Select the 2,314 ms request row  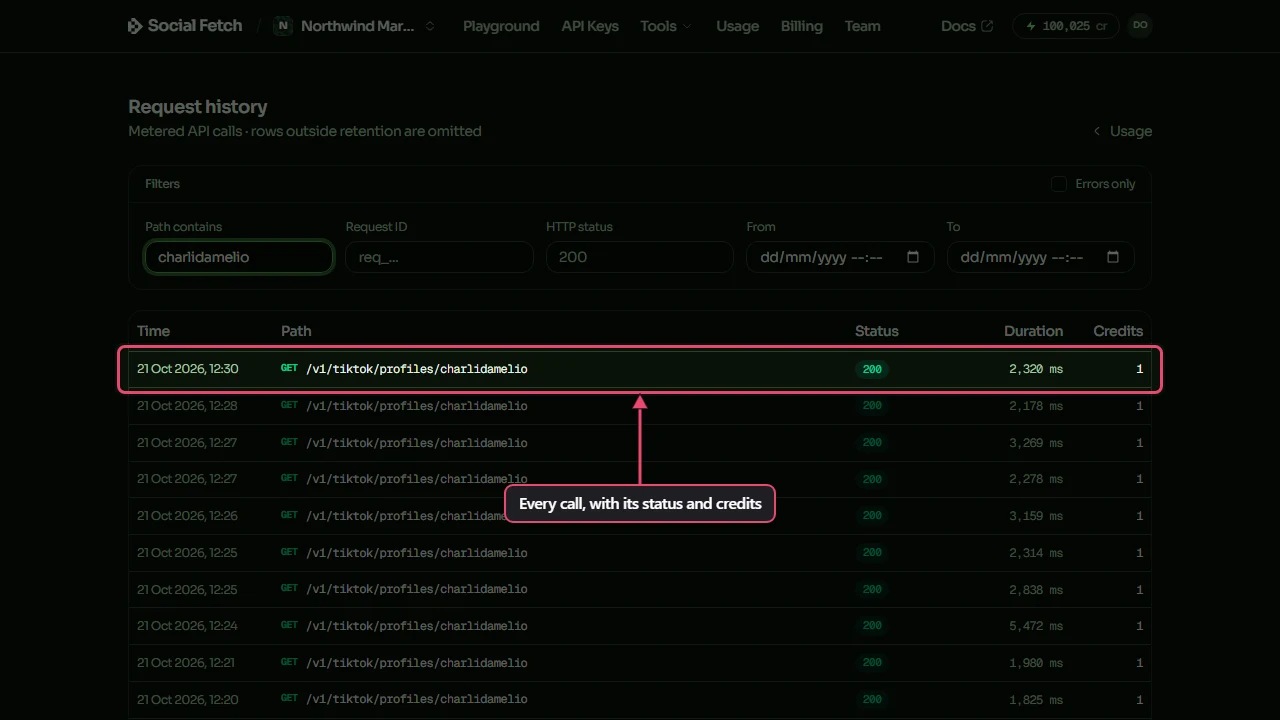[640, 553]
